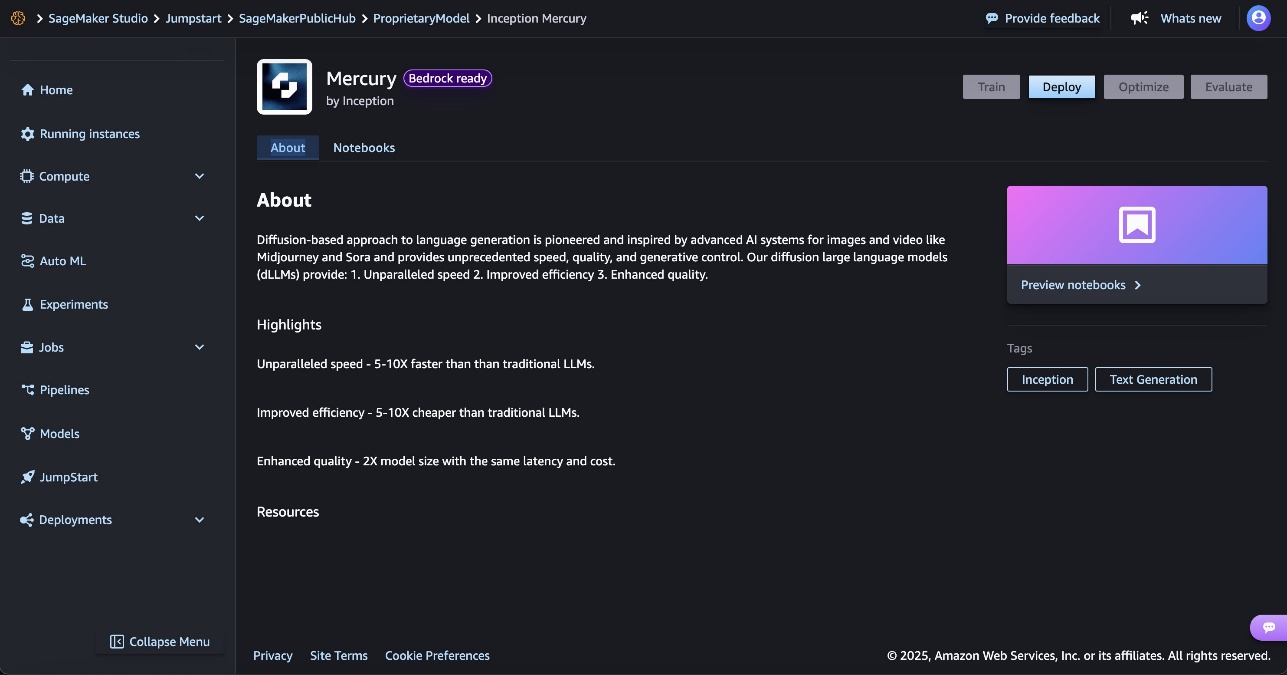Viewport: 1287px width, 675px height.
Task: Select the About tab
Action: pyautogui.click(x=288, y=148)
